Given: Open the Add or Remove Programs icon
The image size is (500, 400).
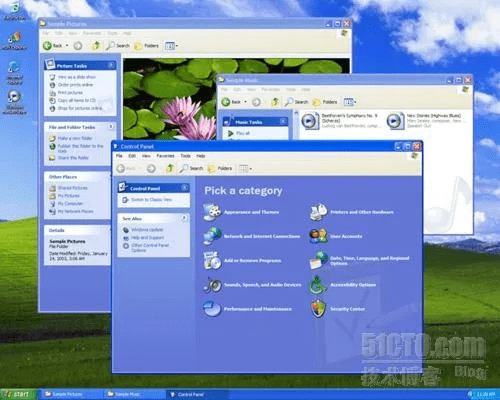Looking at the screenshot, I should tap(212, 260).
